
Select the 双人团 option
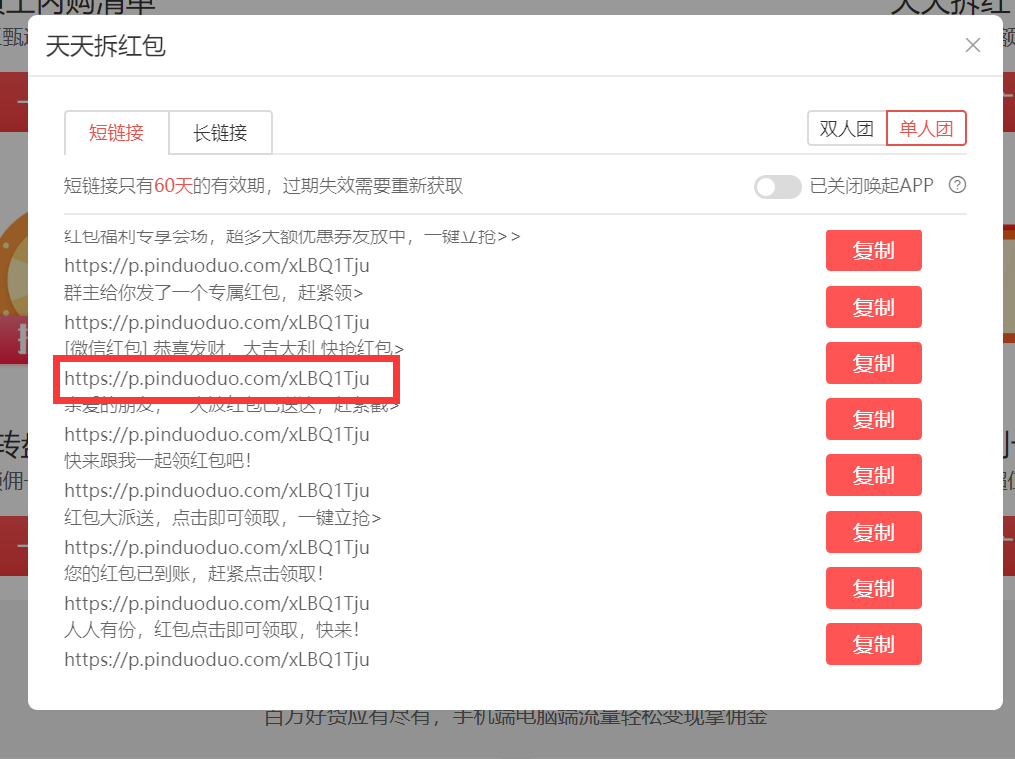pos(847,128)
